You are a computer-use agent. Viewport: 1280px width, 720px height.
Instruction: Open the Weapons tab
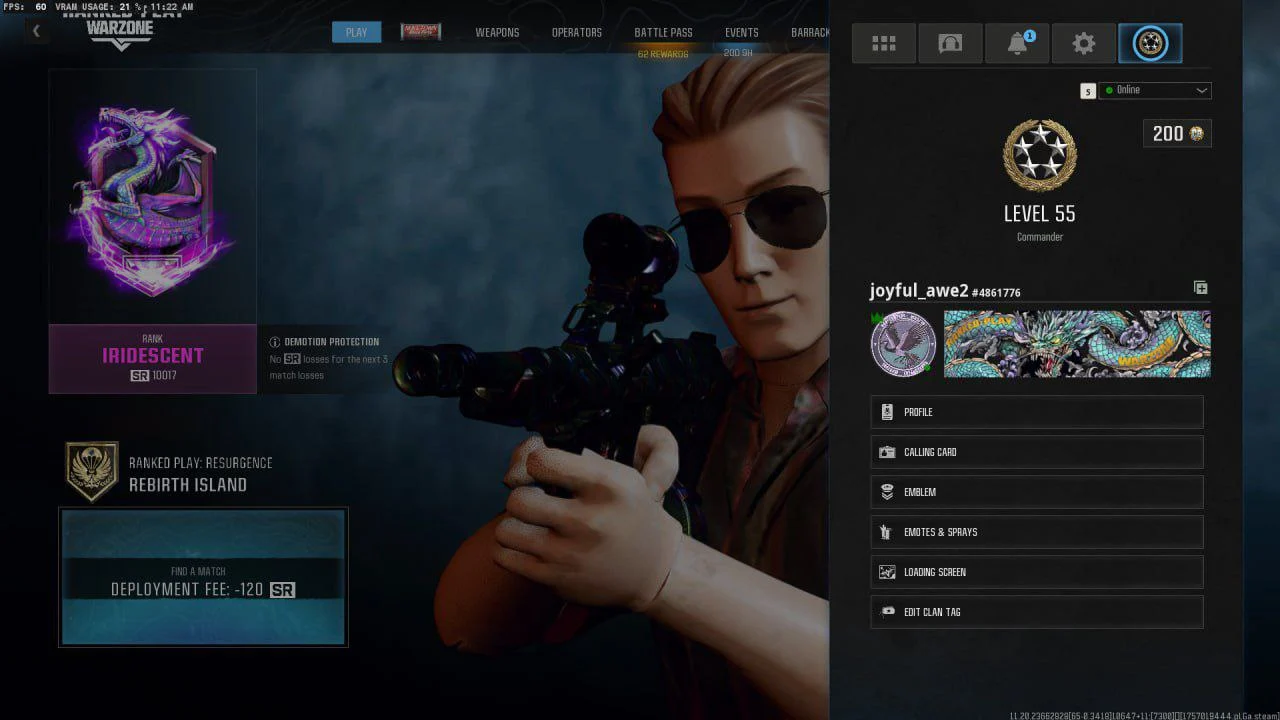497,32
